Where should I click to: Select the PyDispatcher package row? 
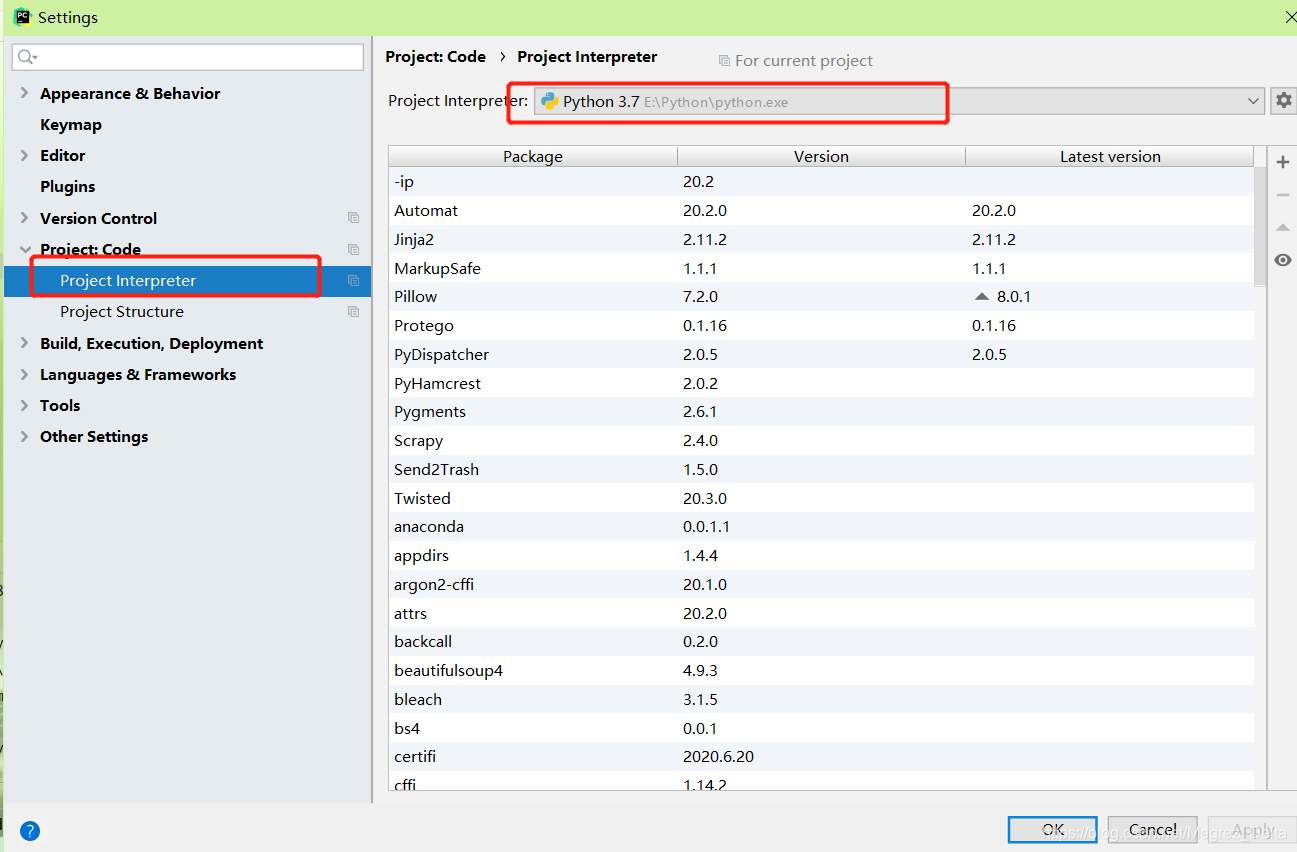pyautogui.click(x=821, y=355)
